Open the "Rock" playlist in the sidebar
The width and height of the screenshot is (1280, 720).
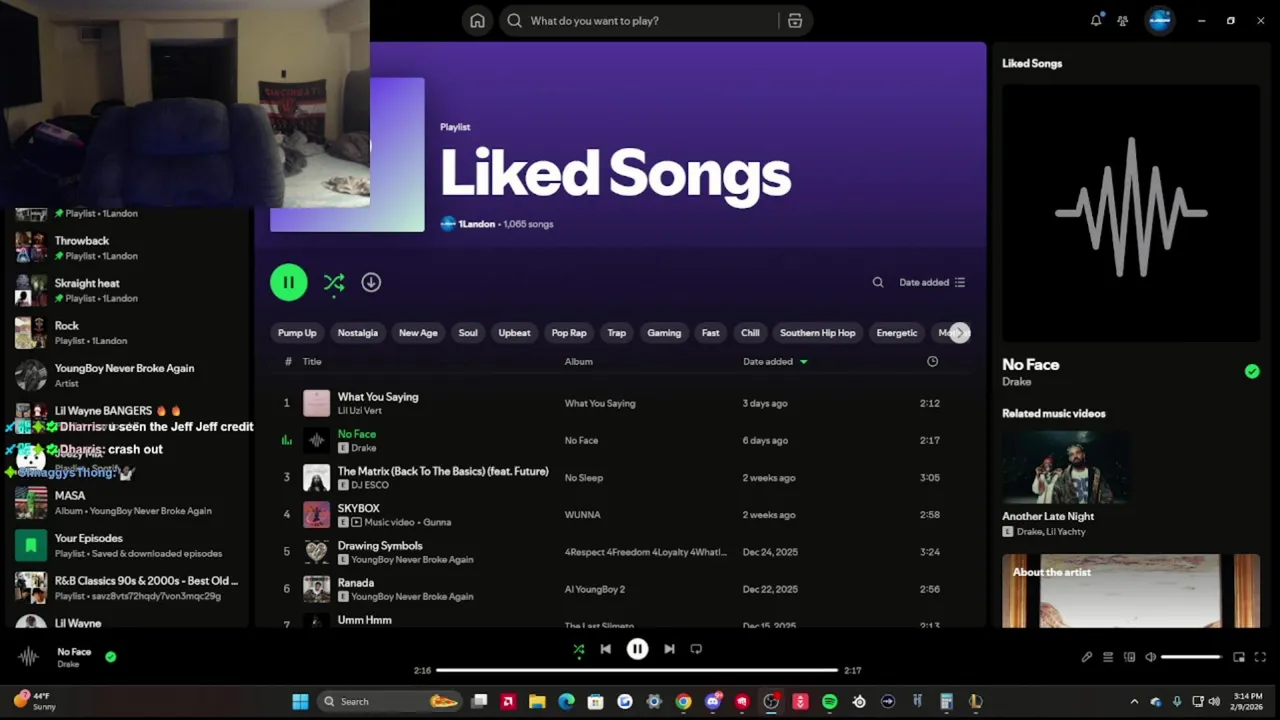click(x=125, y=333)
